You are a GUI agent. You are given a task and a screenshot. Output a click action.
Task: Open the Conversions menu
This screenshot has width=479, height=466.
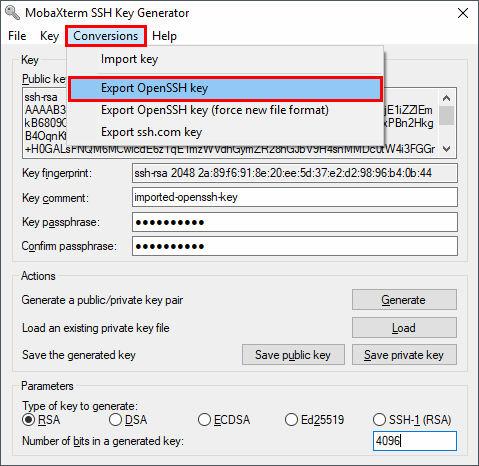106,36
